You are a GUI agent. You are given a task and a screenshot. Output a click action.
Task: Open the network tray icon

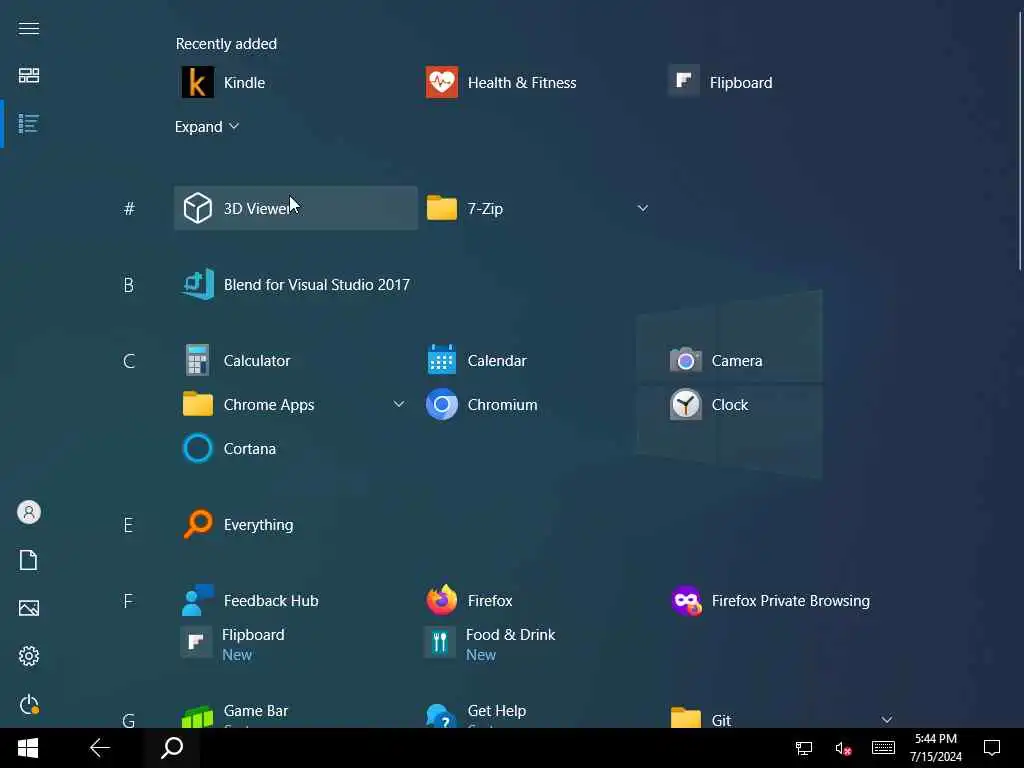(803, 748)
